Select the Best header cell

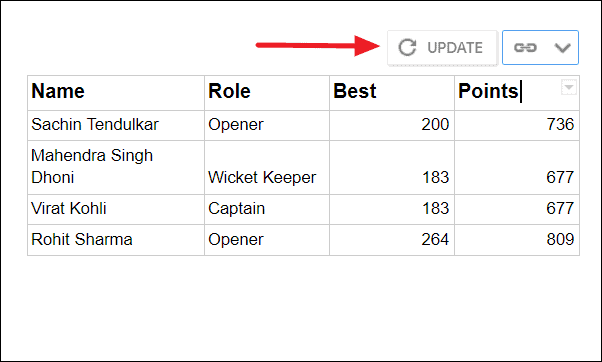(x=392, y=93)
